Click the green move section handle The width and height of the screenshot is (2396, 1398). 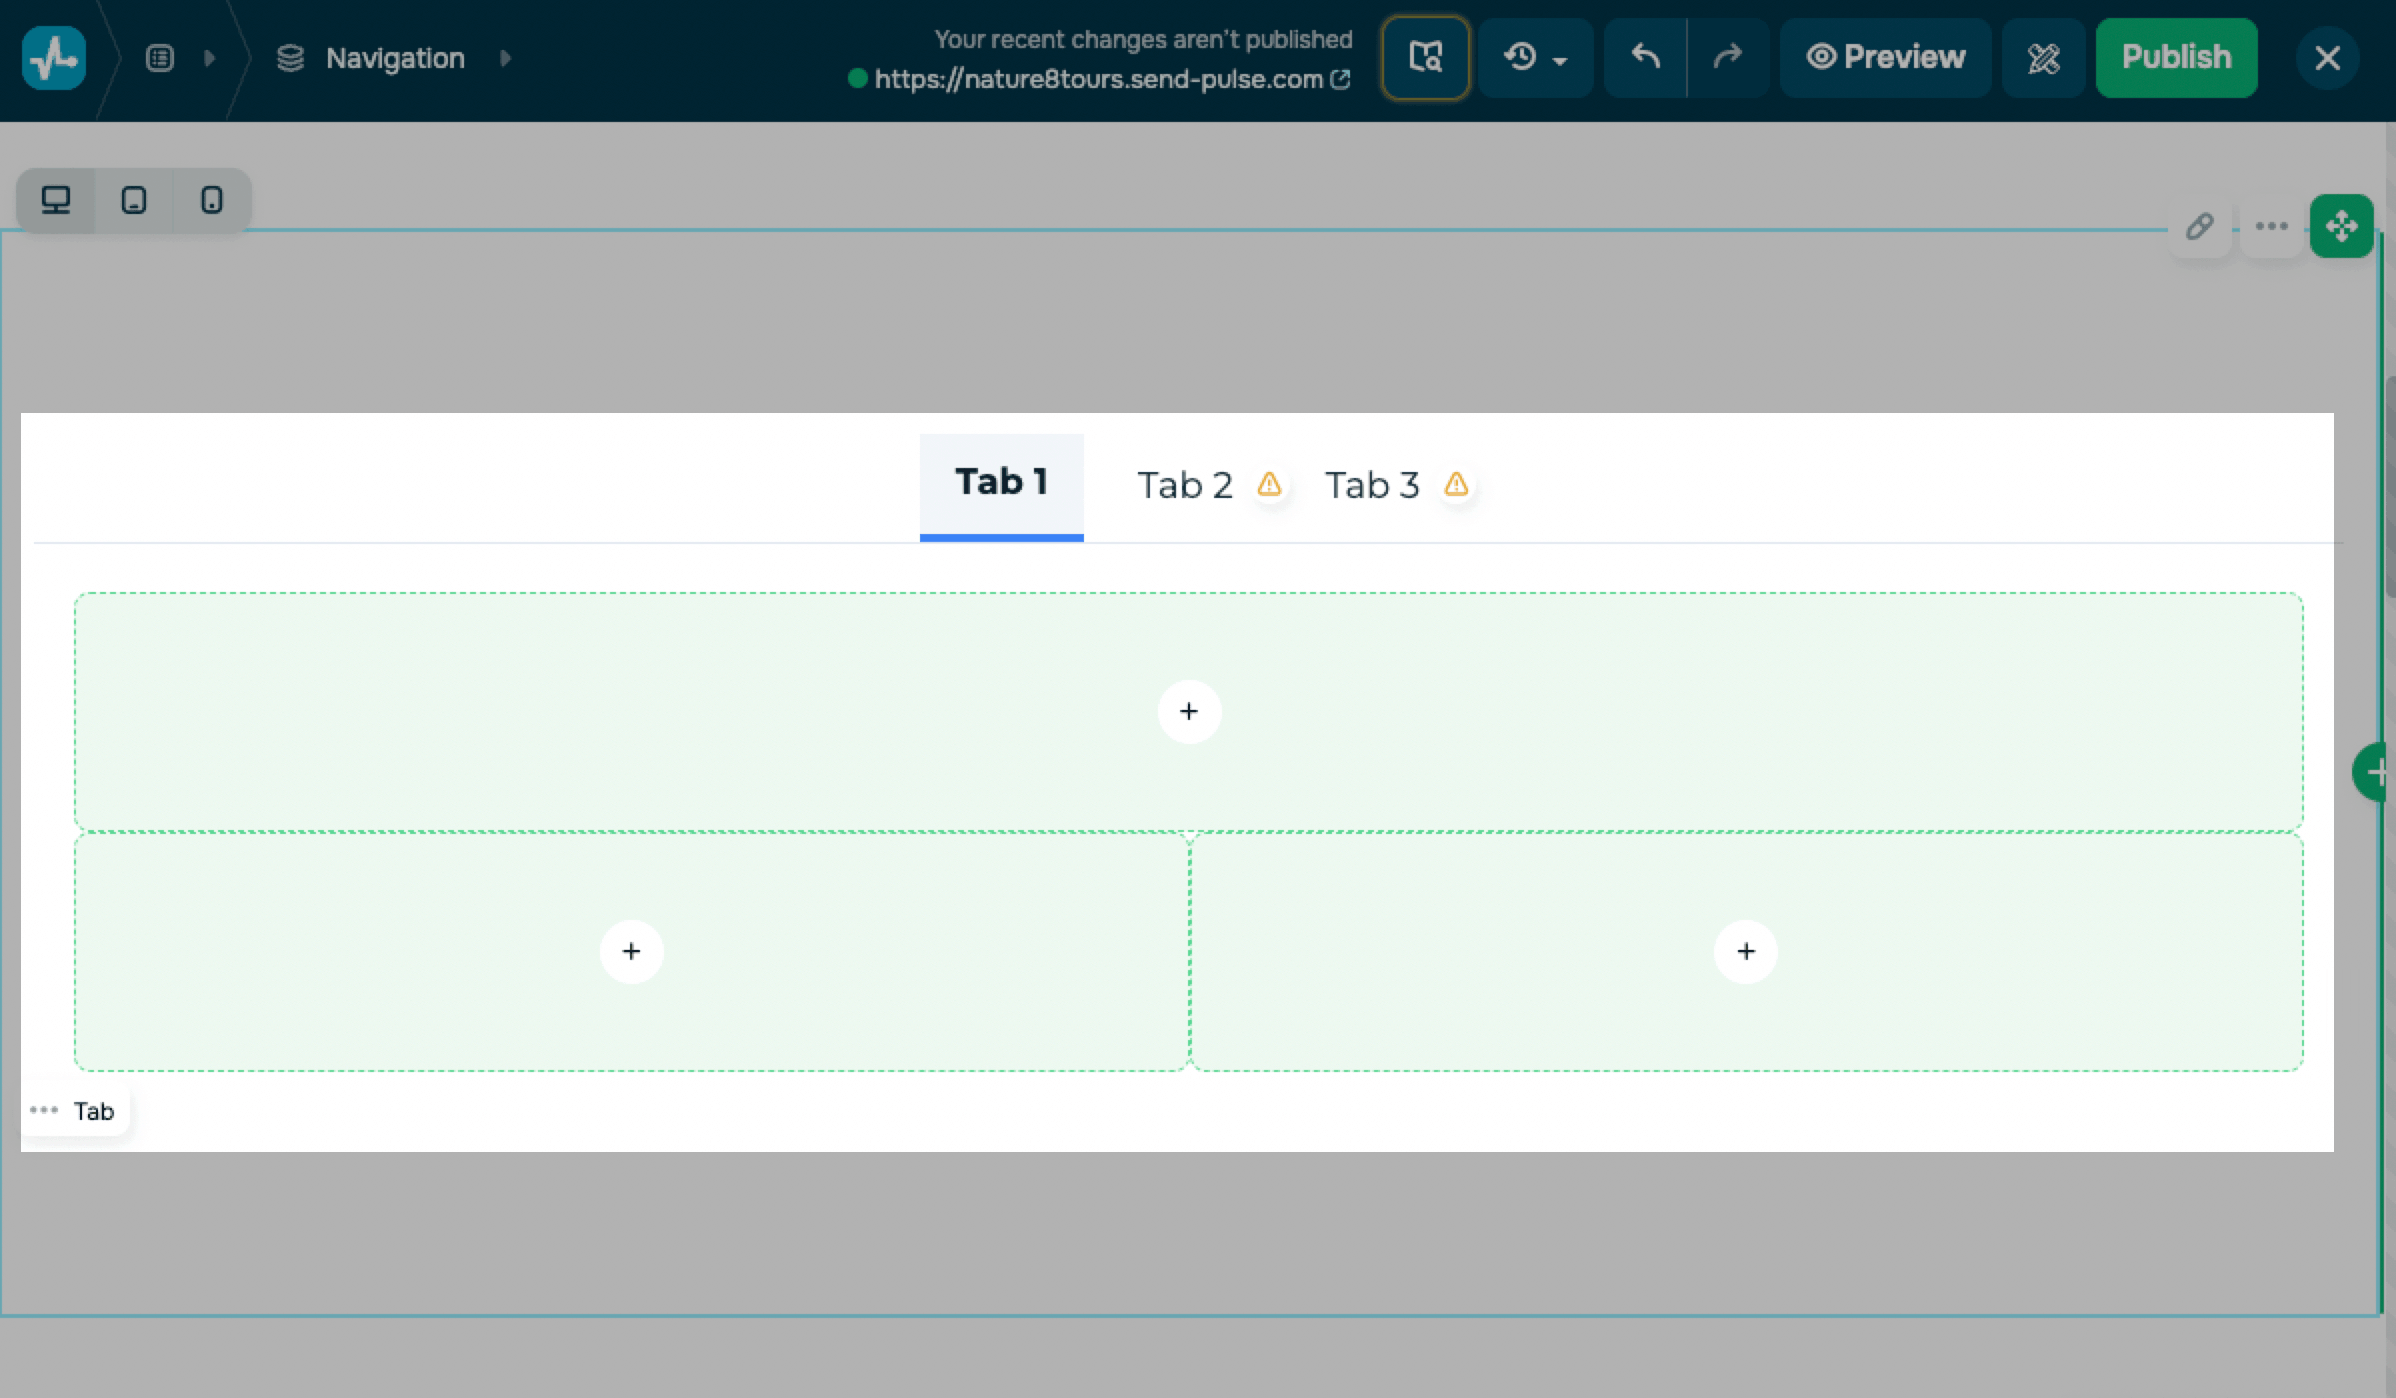(x=2341, y=226)
